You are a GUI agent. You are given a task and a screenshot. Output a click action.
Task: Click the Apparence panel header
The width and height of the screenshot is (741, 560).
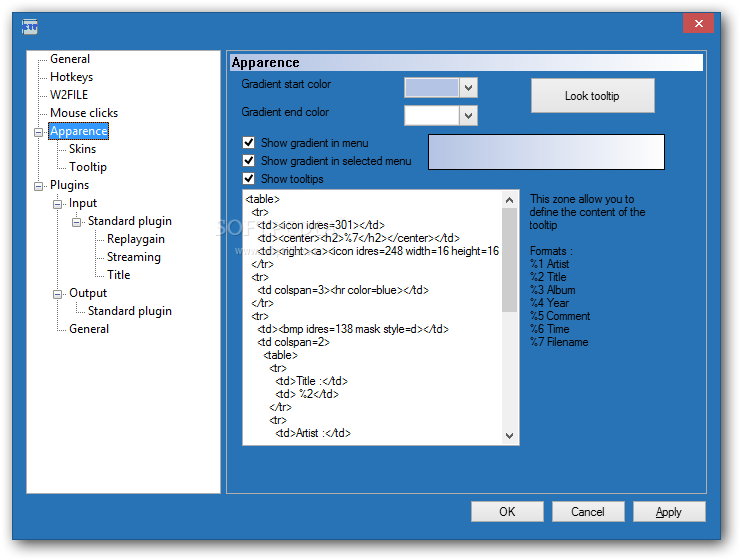pyautogui.click(x=466, y=62)
